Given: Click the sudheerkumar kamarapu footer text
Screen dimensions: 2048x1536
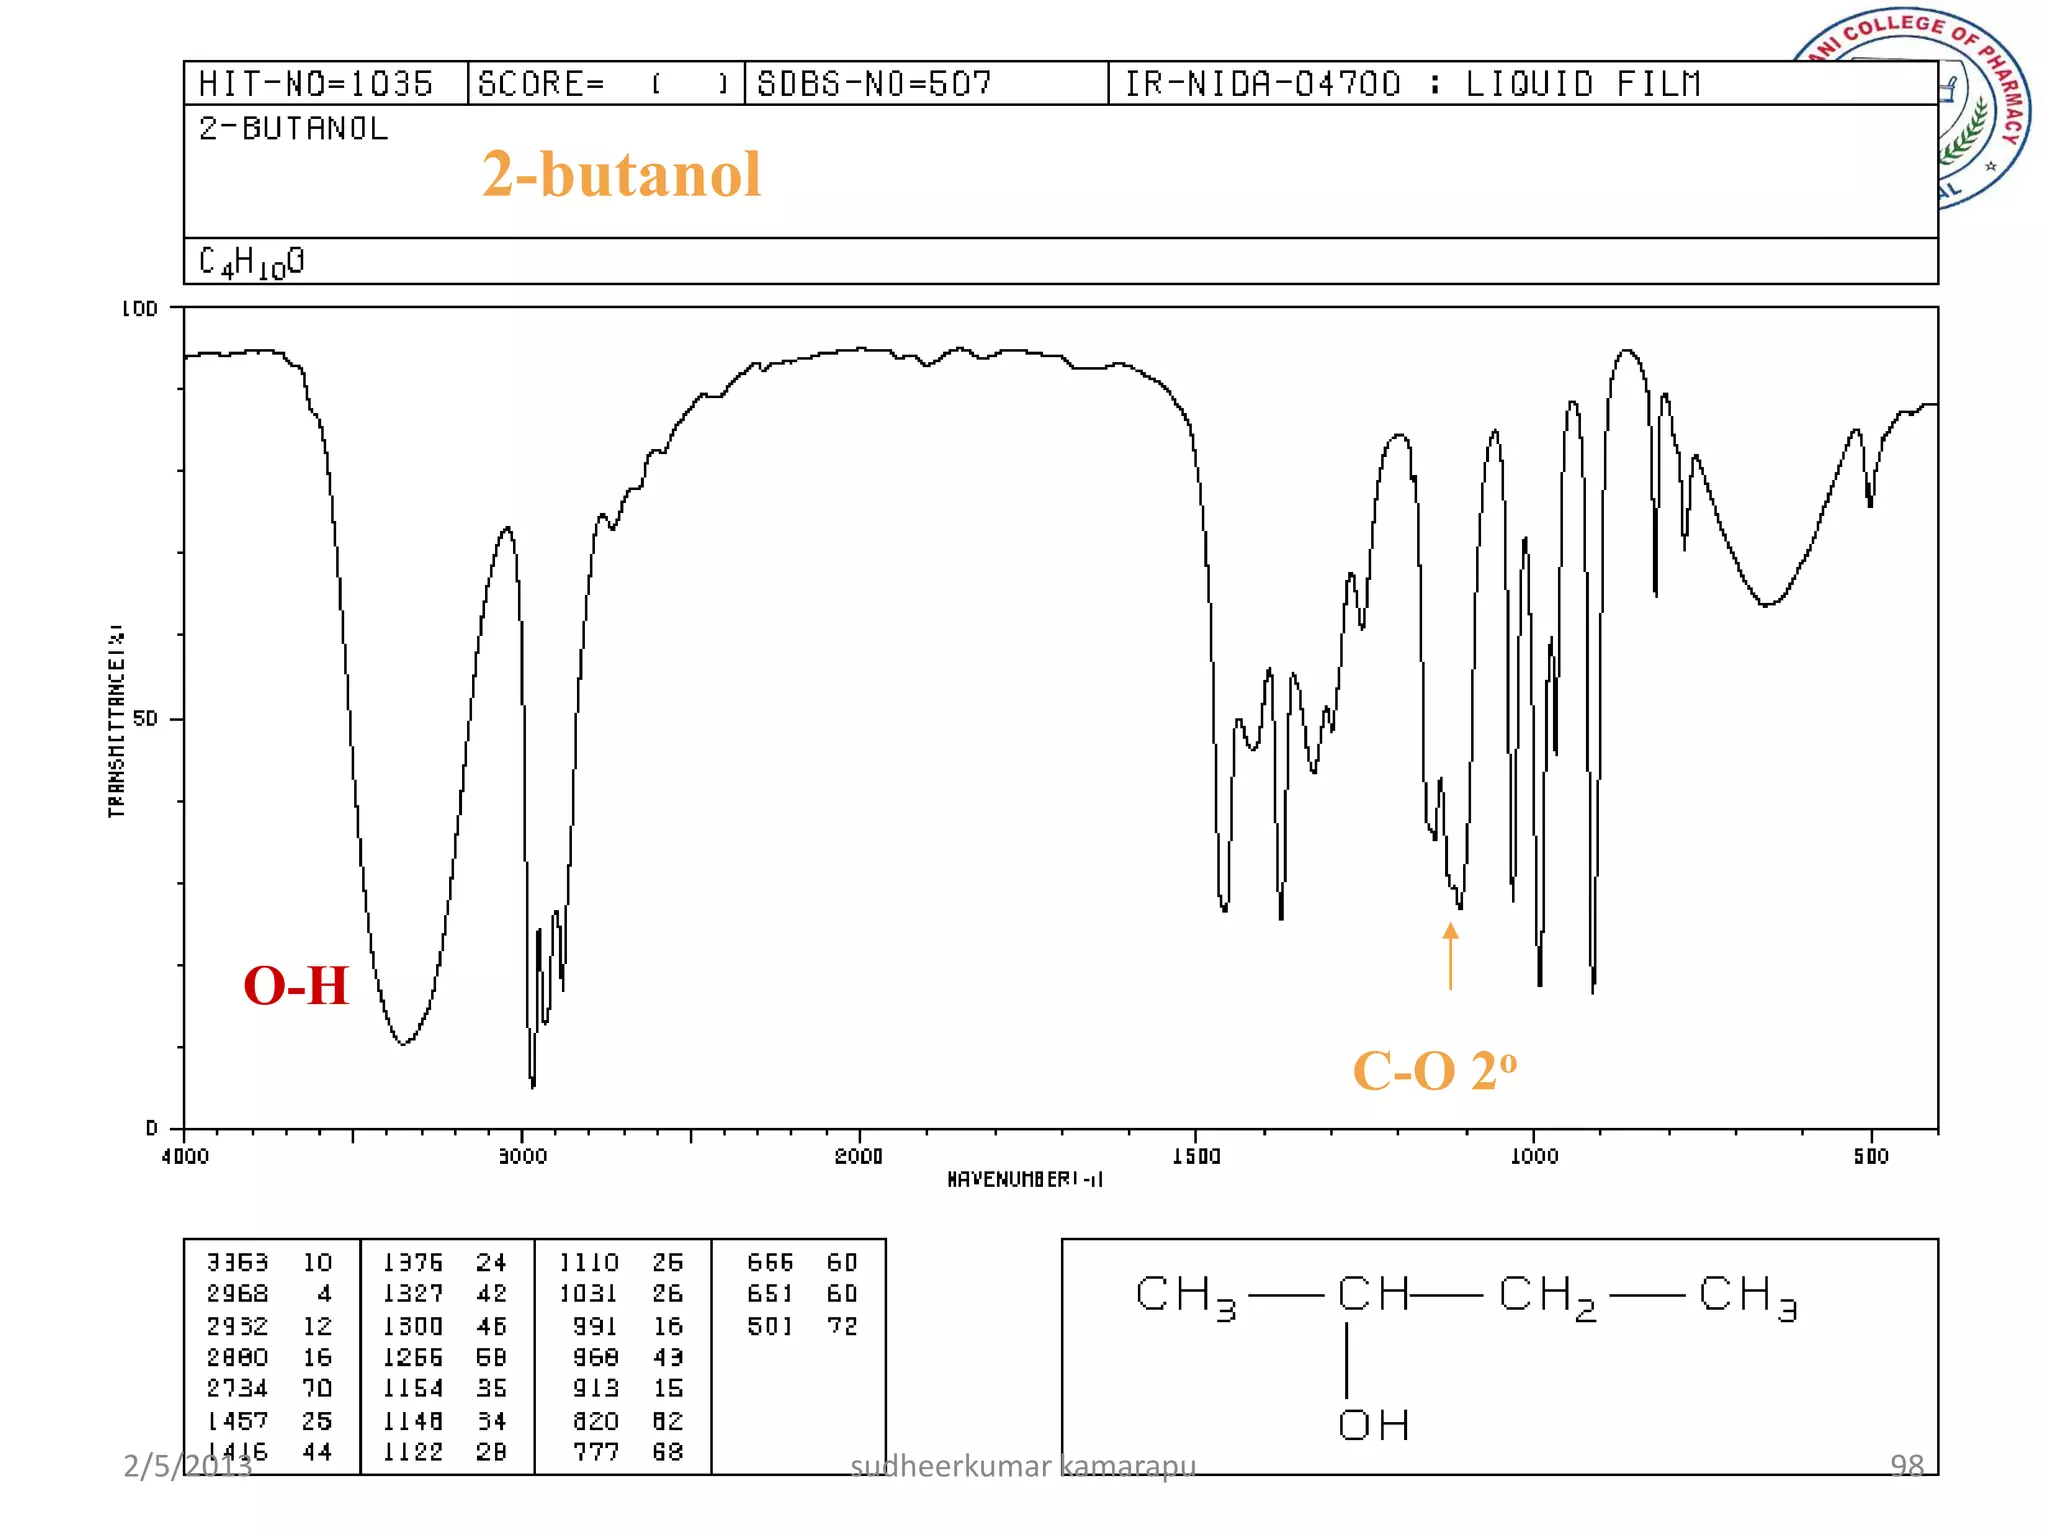Looking at the screenshot, I should [x=1022, y=1466].
